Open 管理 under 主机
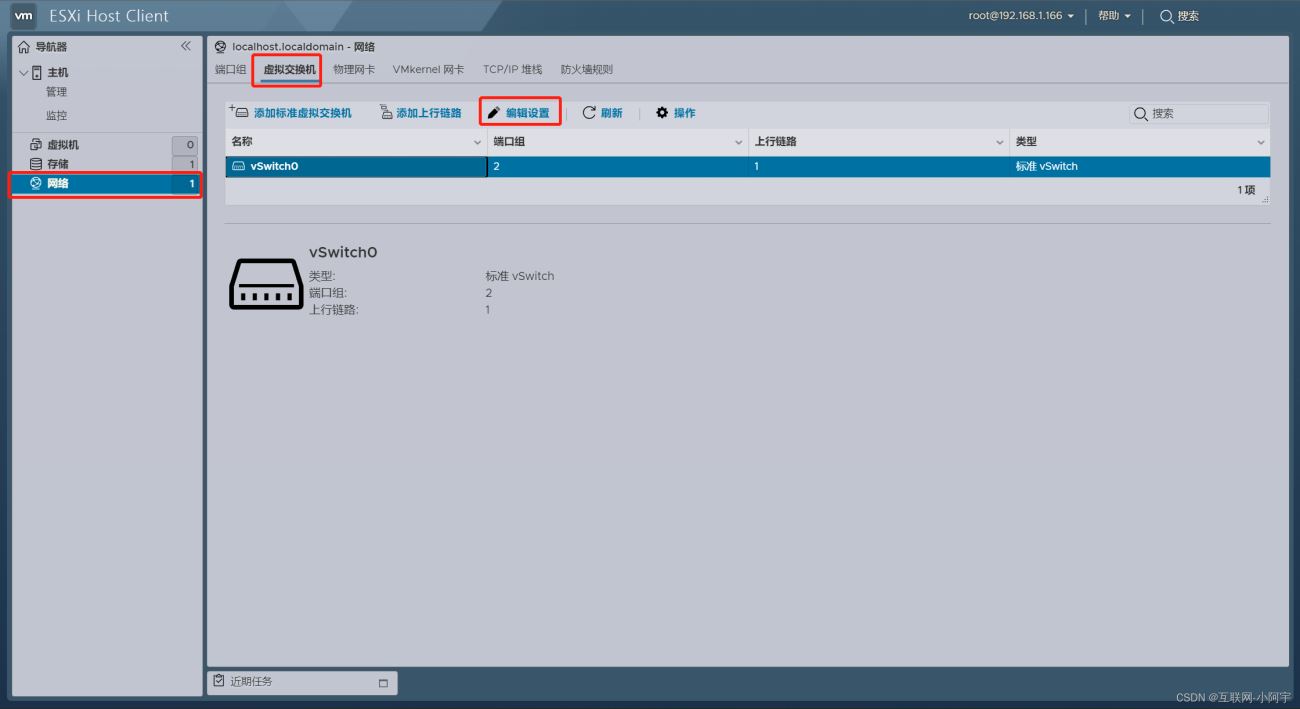1300x709 pixels. click(x=56, y=92)
